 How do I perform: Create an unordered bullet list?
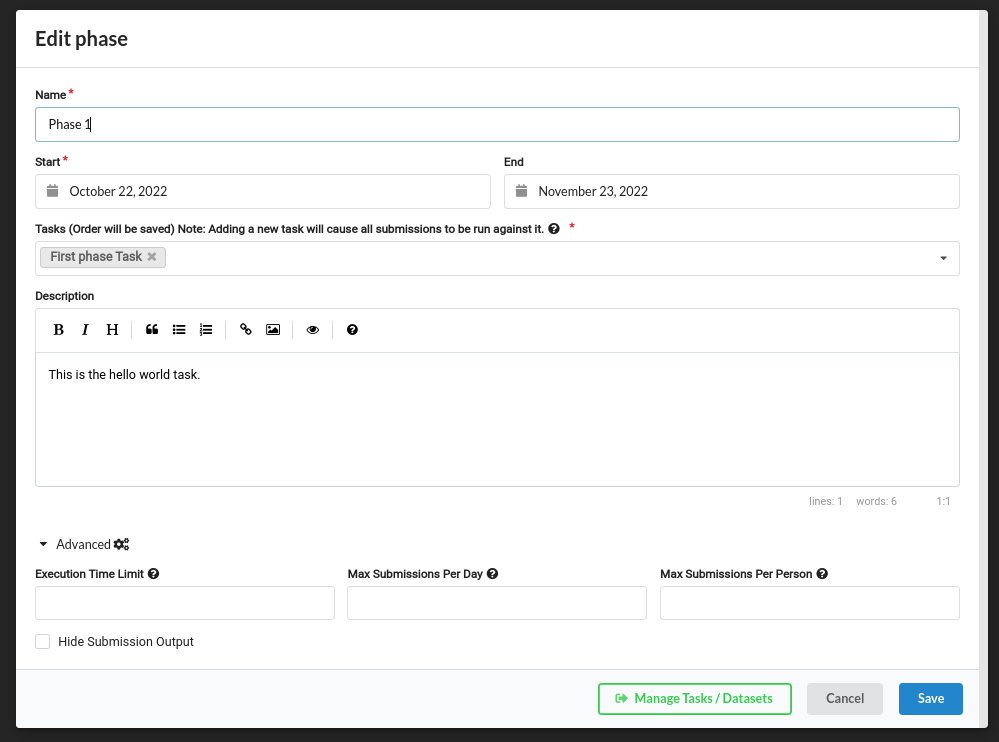click(x=179, y=329)
